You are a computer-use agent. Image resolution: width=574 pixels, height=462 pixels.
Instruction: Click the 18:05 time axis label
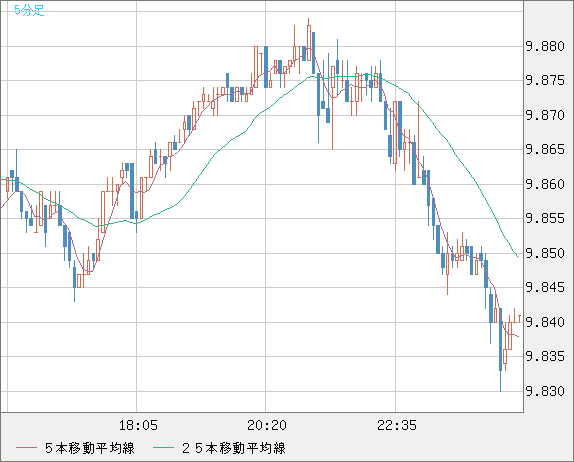click(138, 425)
